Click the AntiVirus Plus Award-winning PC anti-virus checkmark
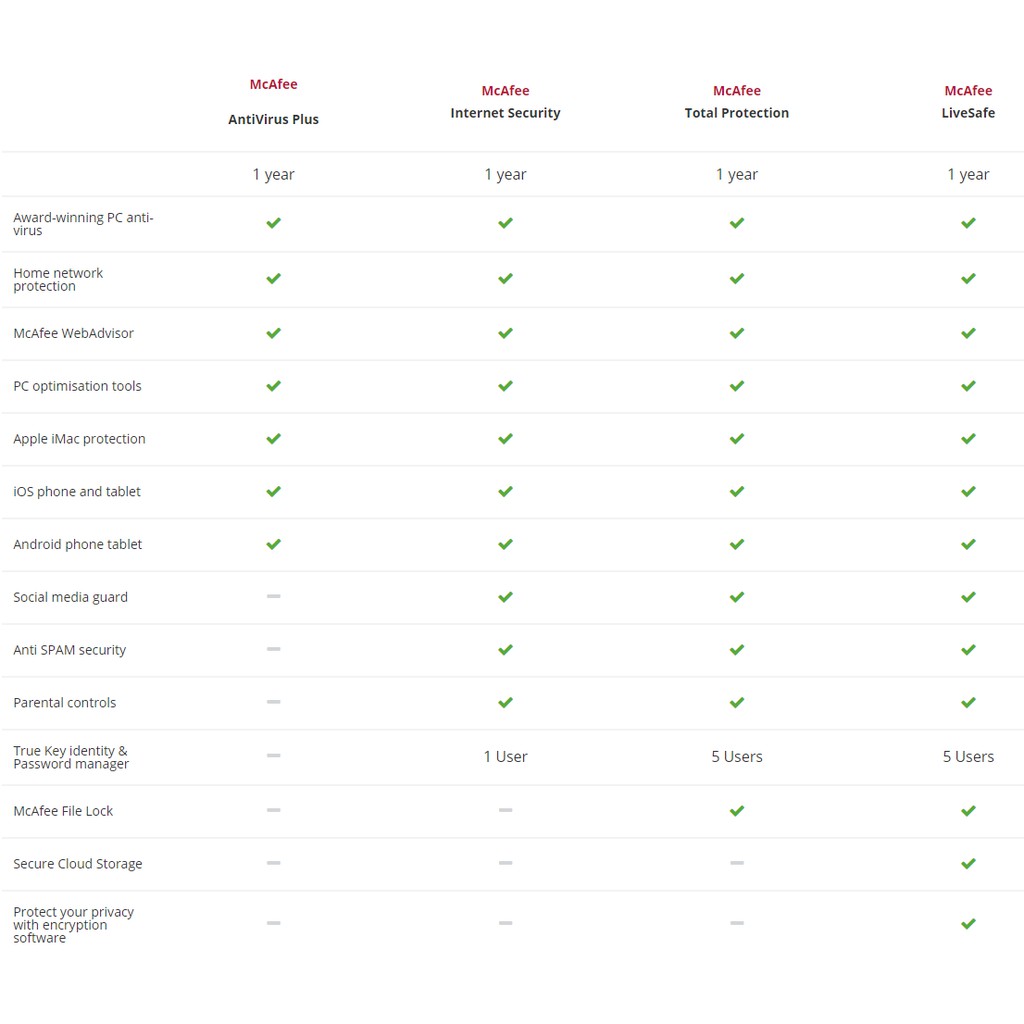The image size is (1024, 1024). [x=274, y=223]
